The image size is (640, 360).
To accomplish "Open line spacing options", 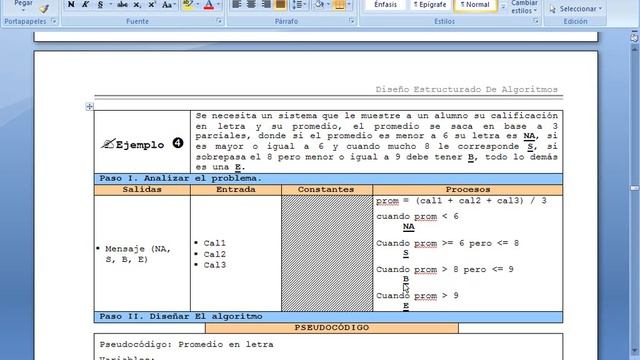I will click(x=299, y=4).
